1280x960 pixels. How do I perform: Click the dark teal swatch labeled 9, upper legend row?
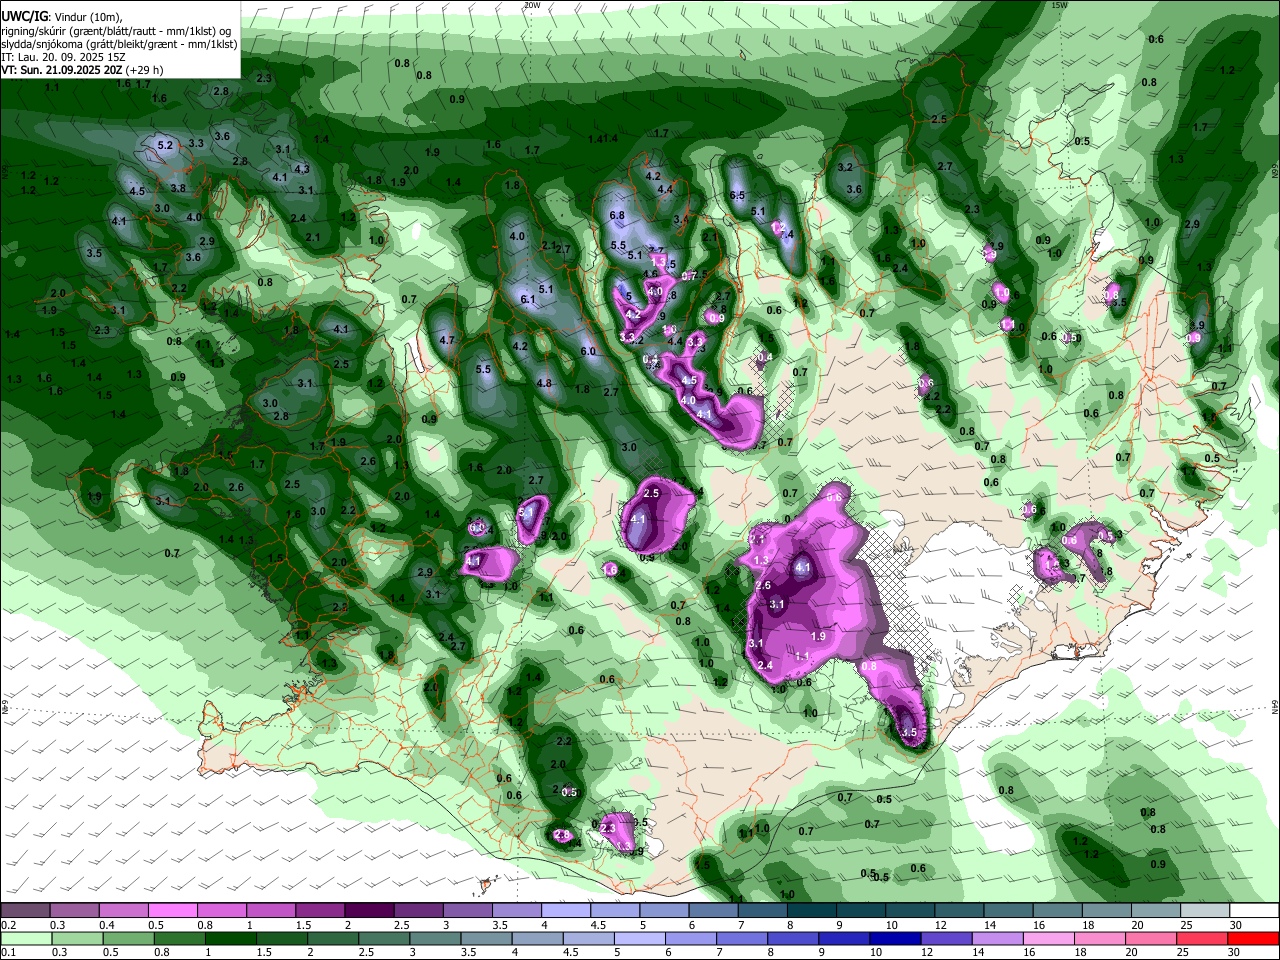point(861,910)
